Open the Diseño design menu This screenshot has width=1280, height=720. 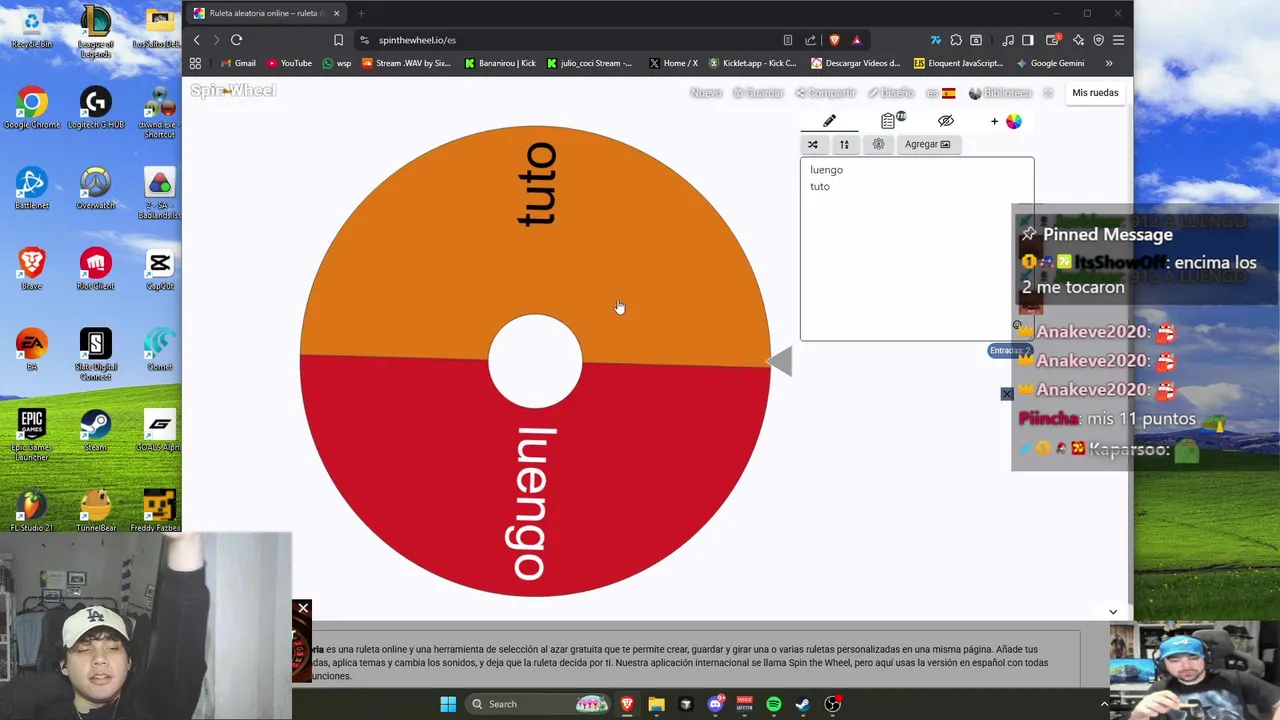[x=890, y=93]
